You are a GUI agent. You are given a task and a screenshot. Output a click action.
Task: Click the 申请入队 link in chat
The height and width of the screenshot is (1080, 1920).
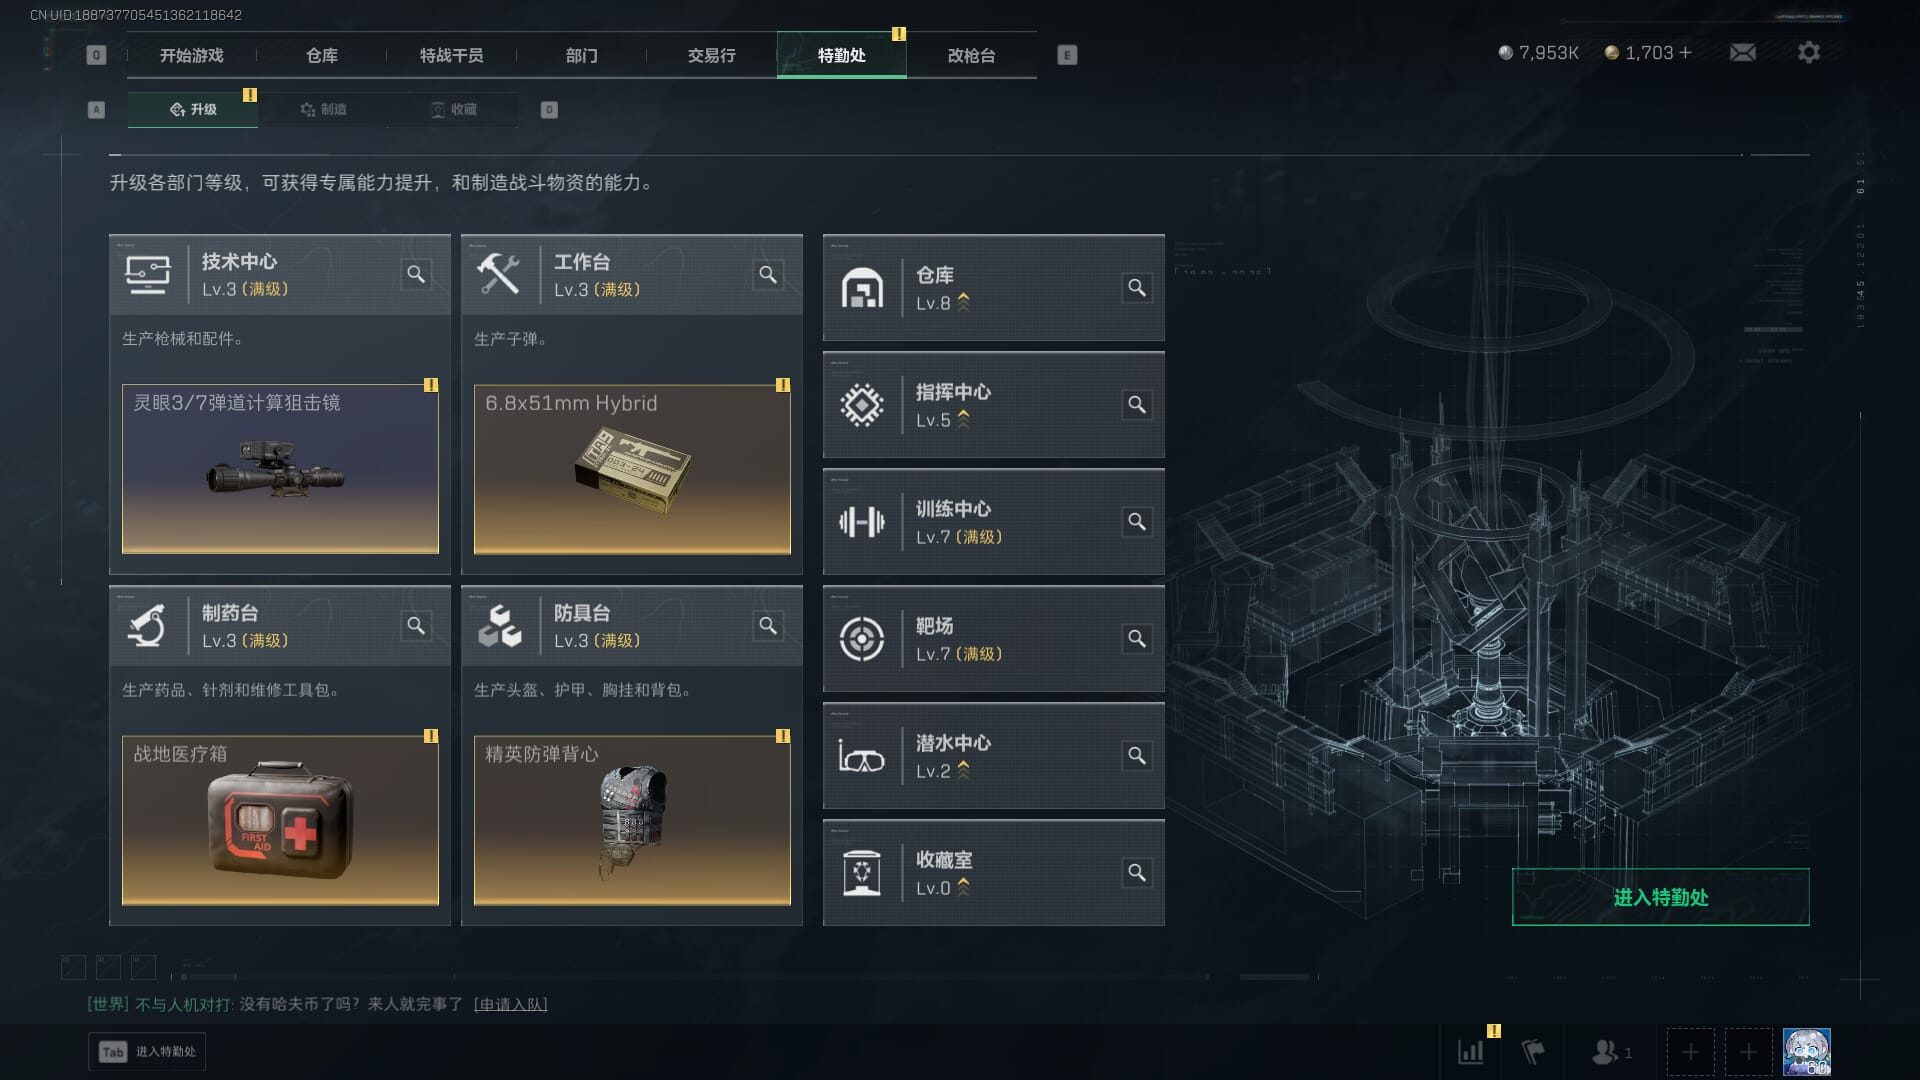pos(511,1004)
